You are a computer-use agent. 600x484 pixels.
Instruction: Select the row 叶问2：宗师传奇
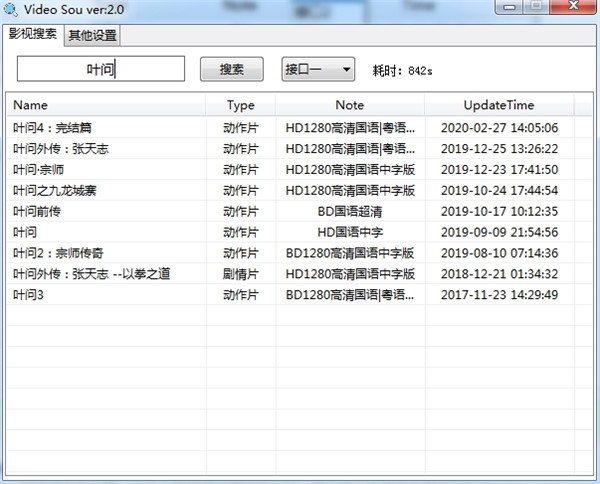click(300, 253)
